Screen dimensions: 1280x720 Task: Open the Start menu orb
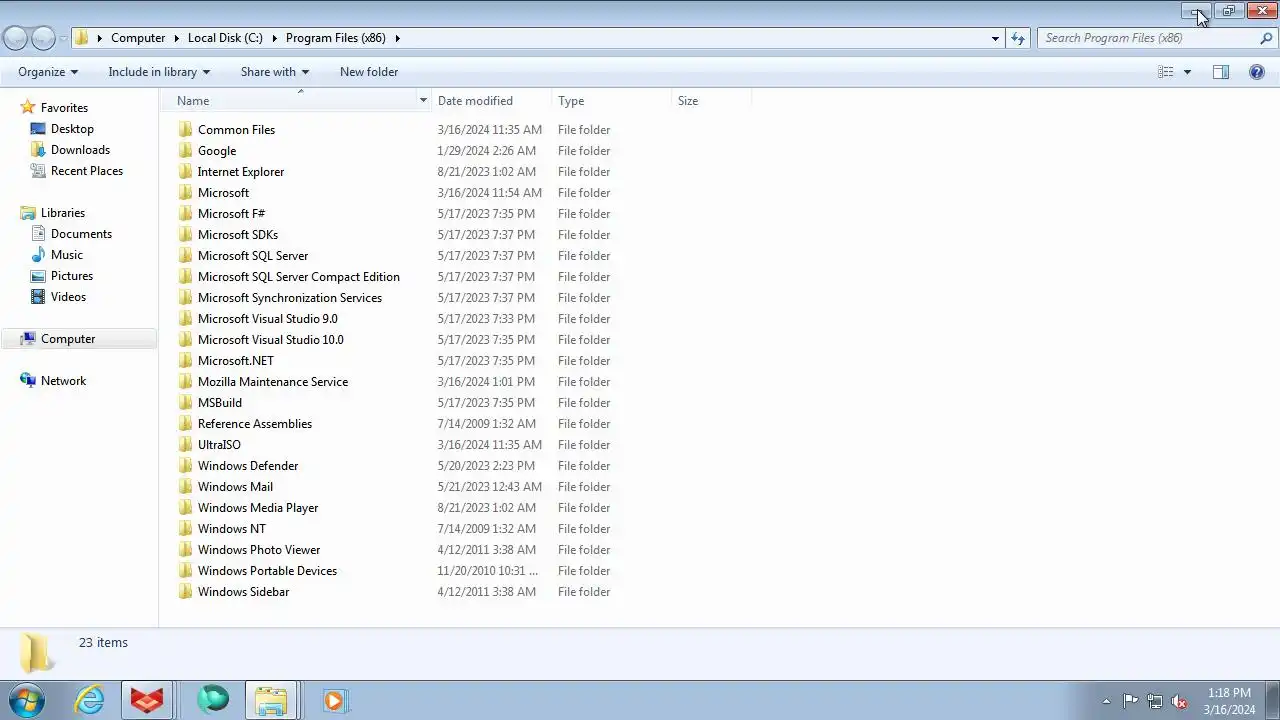26,700
